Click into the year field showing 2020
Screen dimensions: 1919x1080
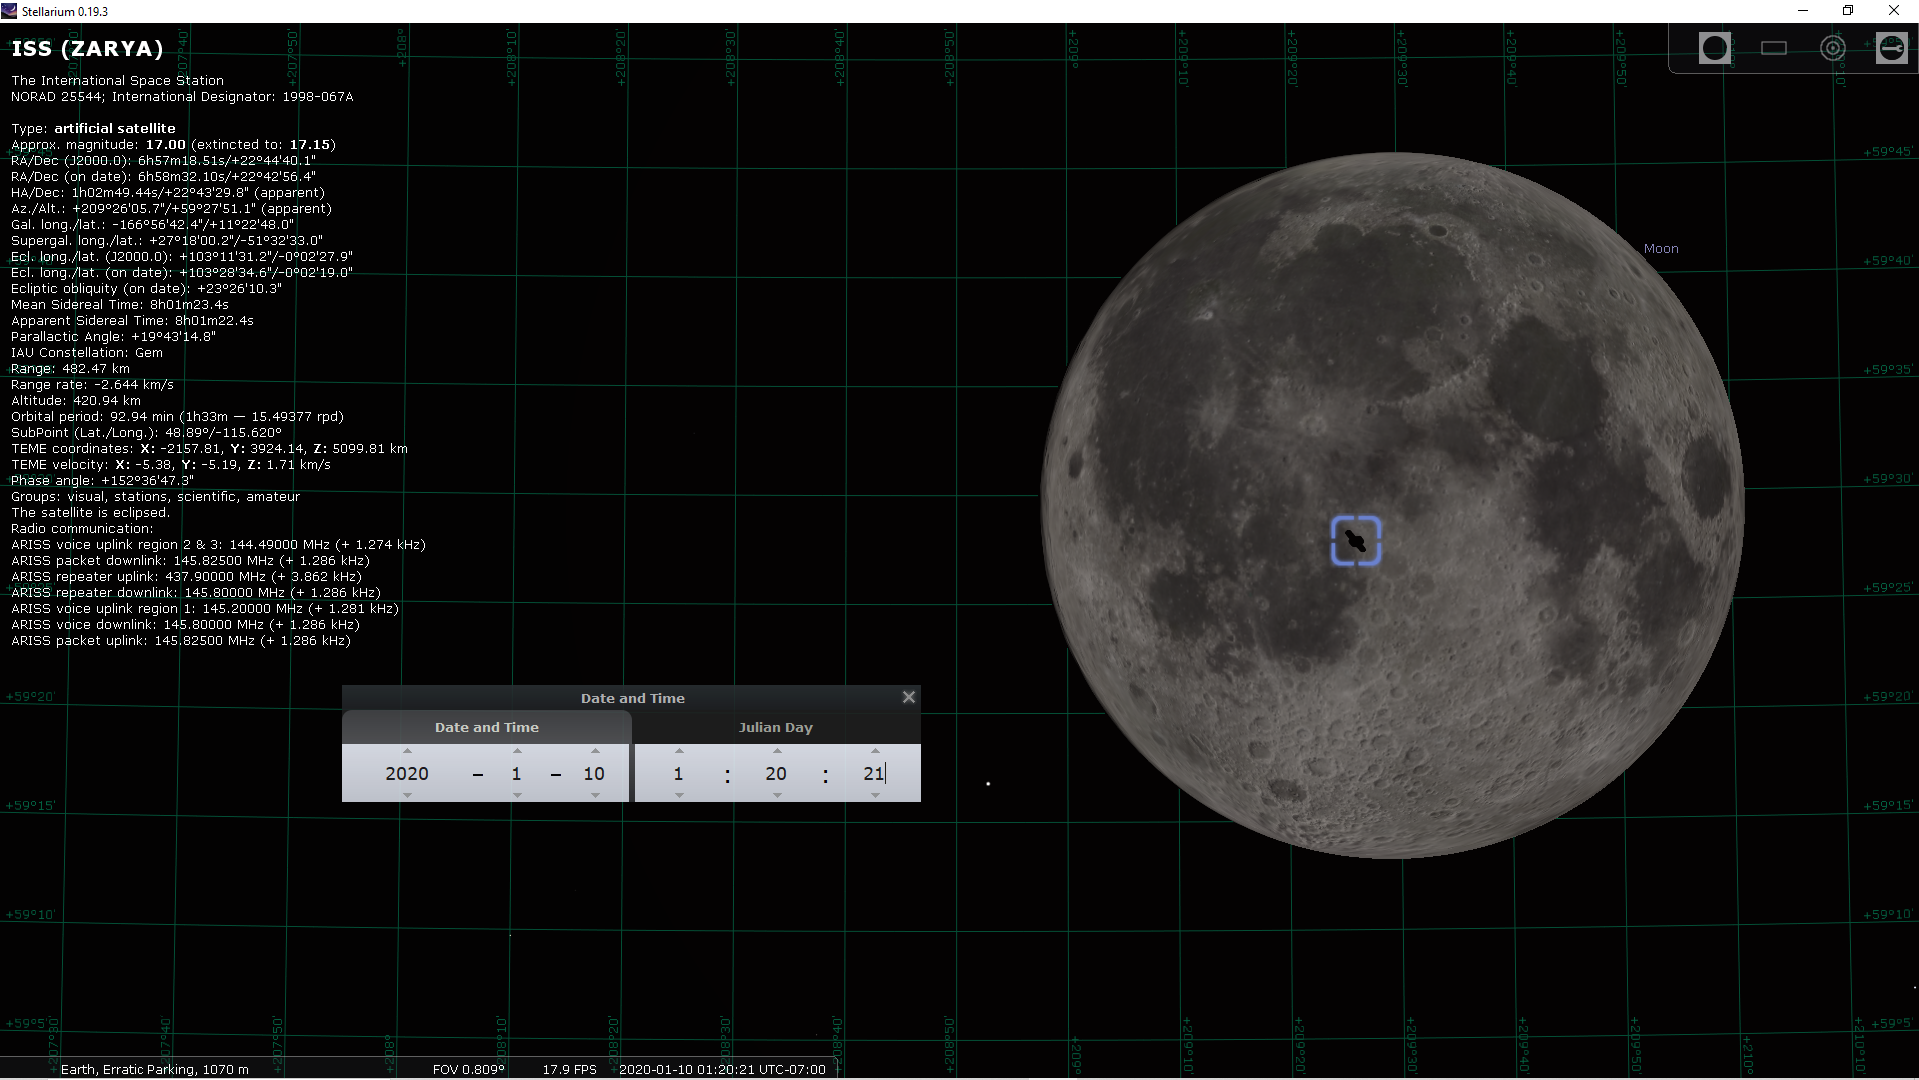[x=406, y=773]
